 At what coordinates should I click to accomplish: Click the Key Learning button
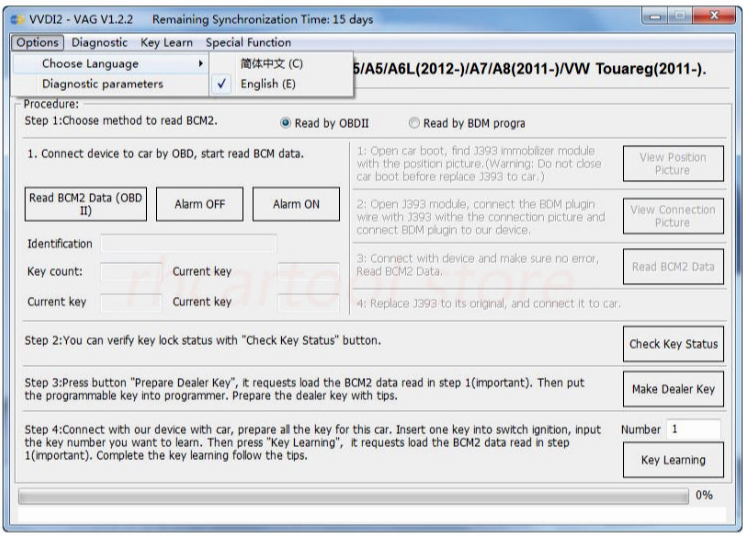coord(673,460)
